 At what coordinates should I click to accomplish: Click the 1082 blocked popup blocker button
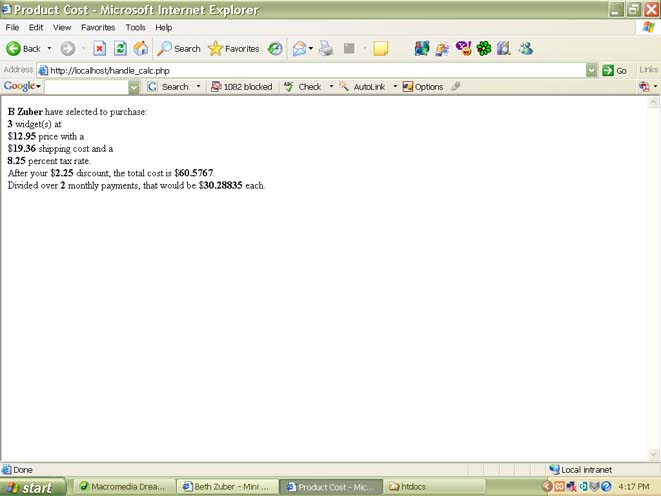(x=242, y=87)
